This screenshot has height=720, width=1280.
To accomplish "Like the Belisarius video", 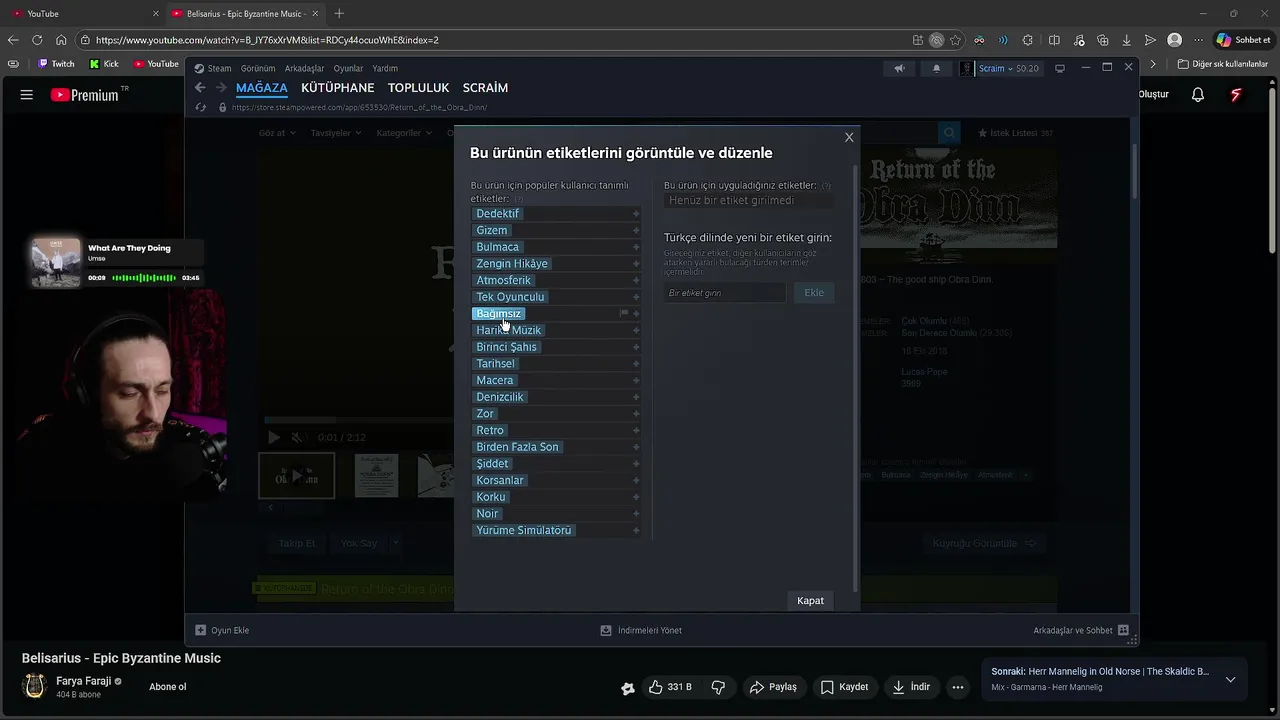I will pyautogui.click(x=670, y=687).
